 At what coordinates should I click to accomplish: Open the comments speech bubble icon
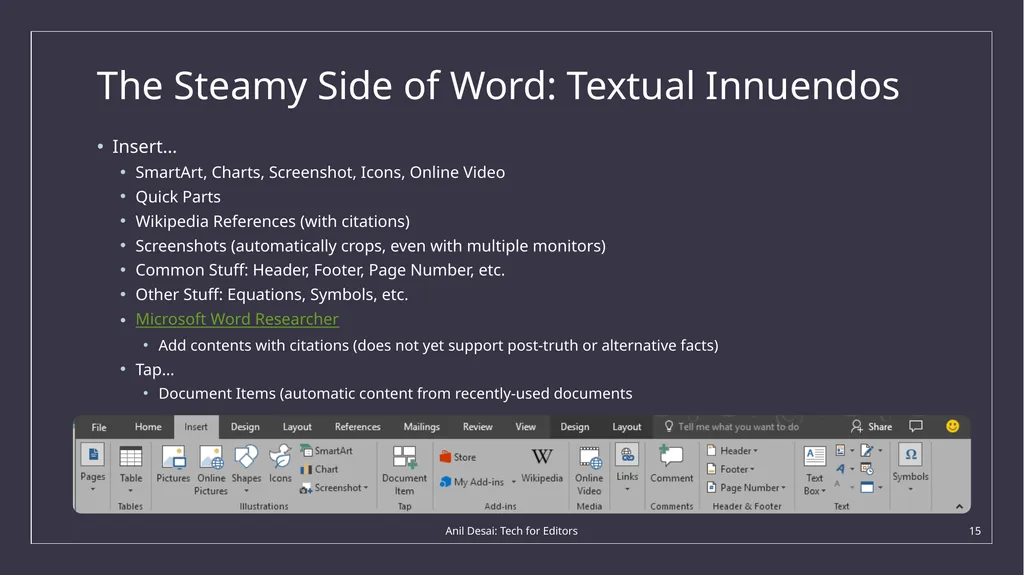916,426
